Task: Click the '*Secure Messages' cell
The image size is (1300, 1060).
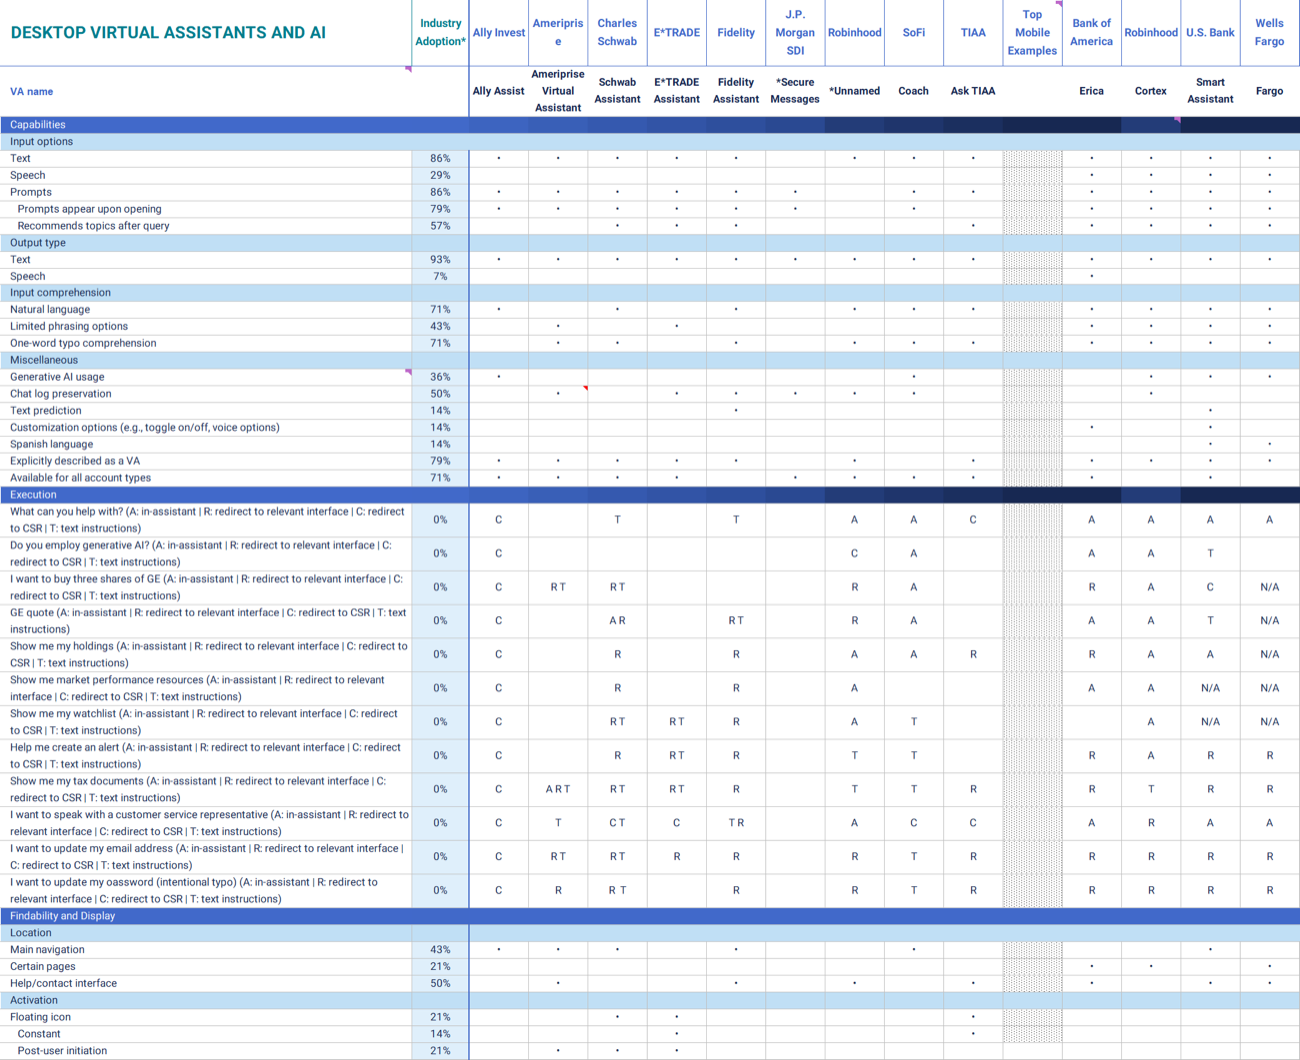Action: coord(795,91)
